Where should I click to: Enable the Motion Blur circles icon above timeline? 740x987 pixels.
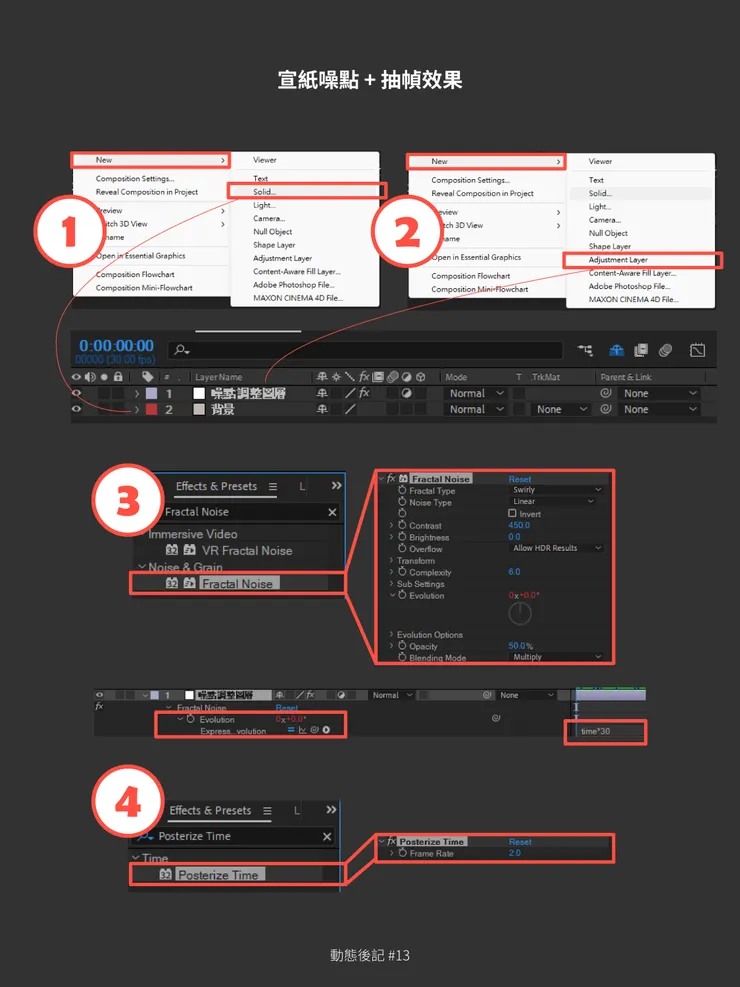click(x=665, y=350)
